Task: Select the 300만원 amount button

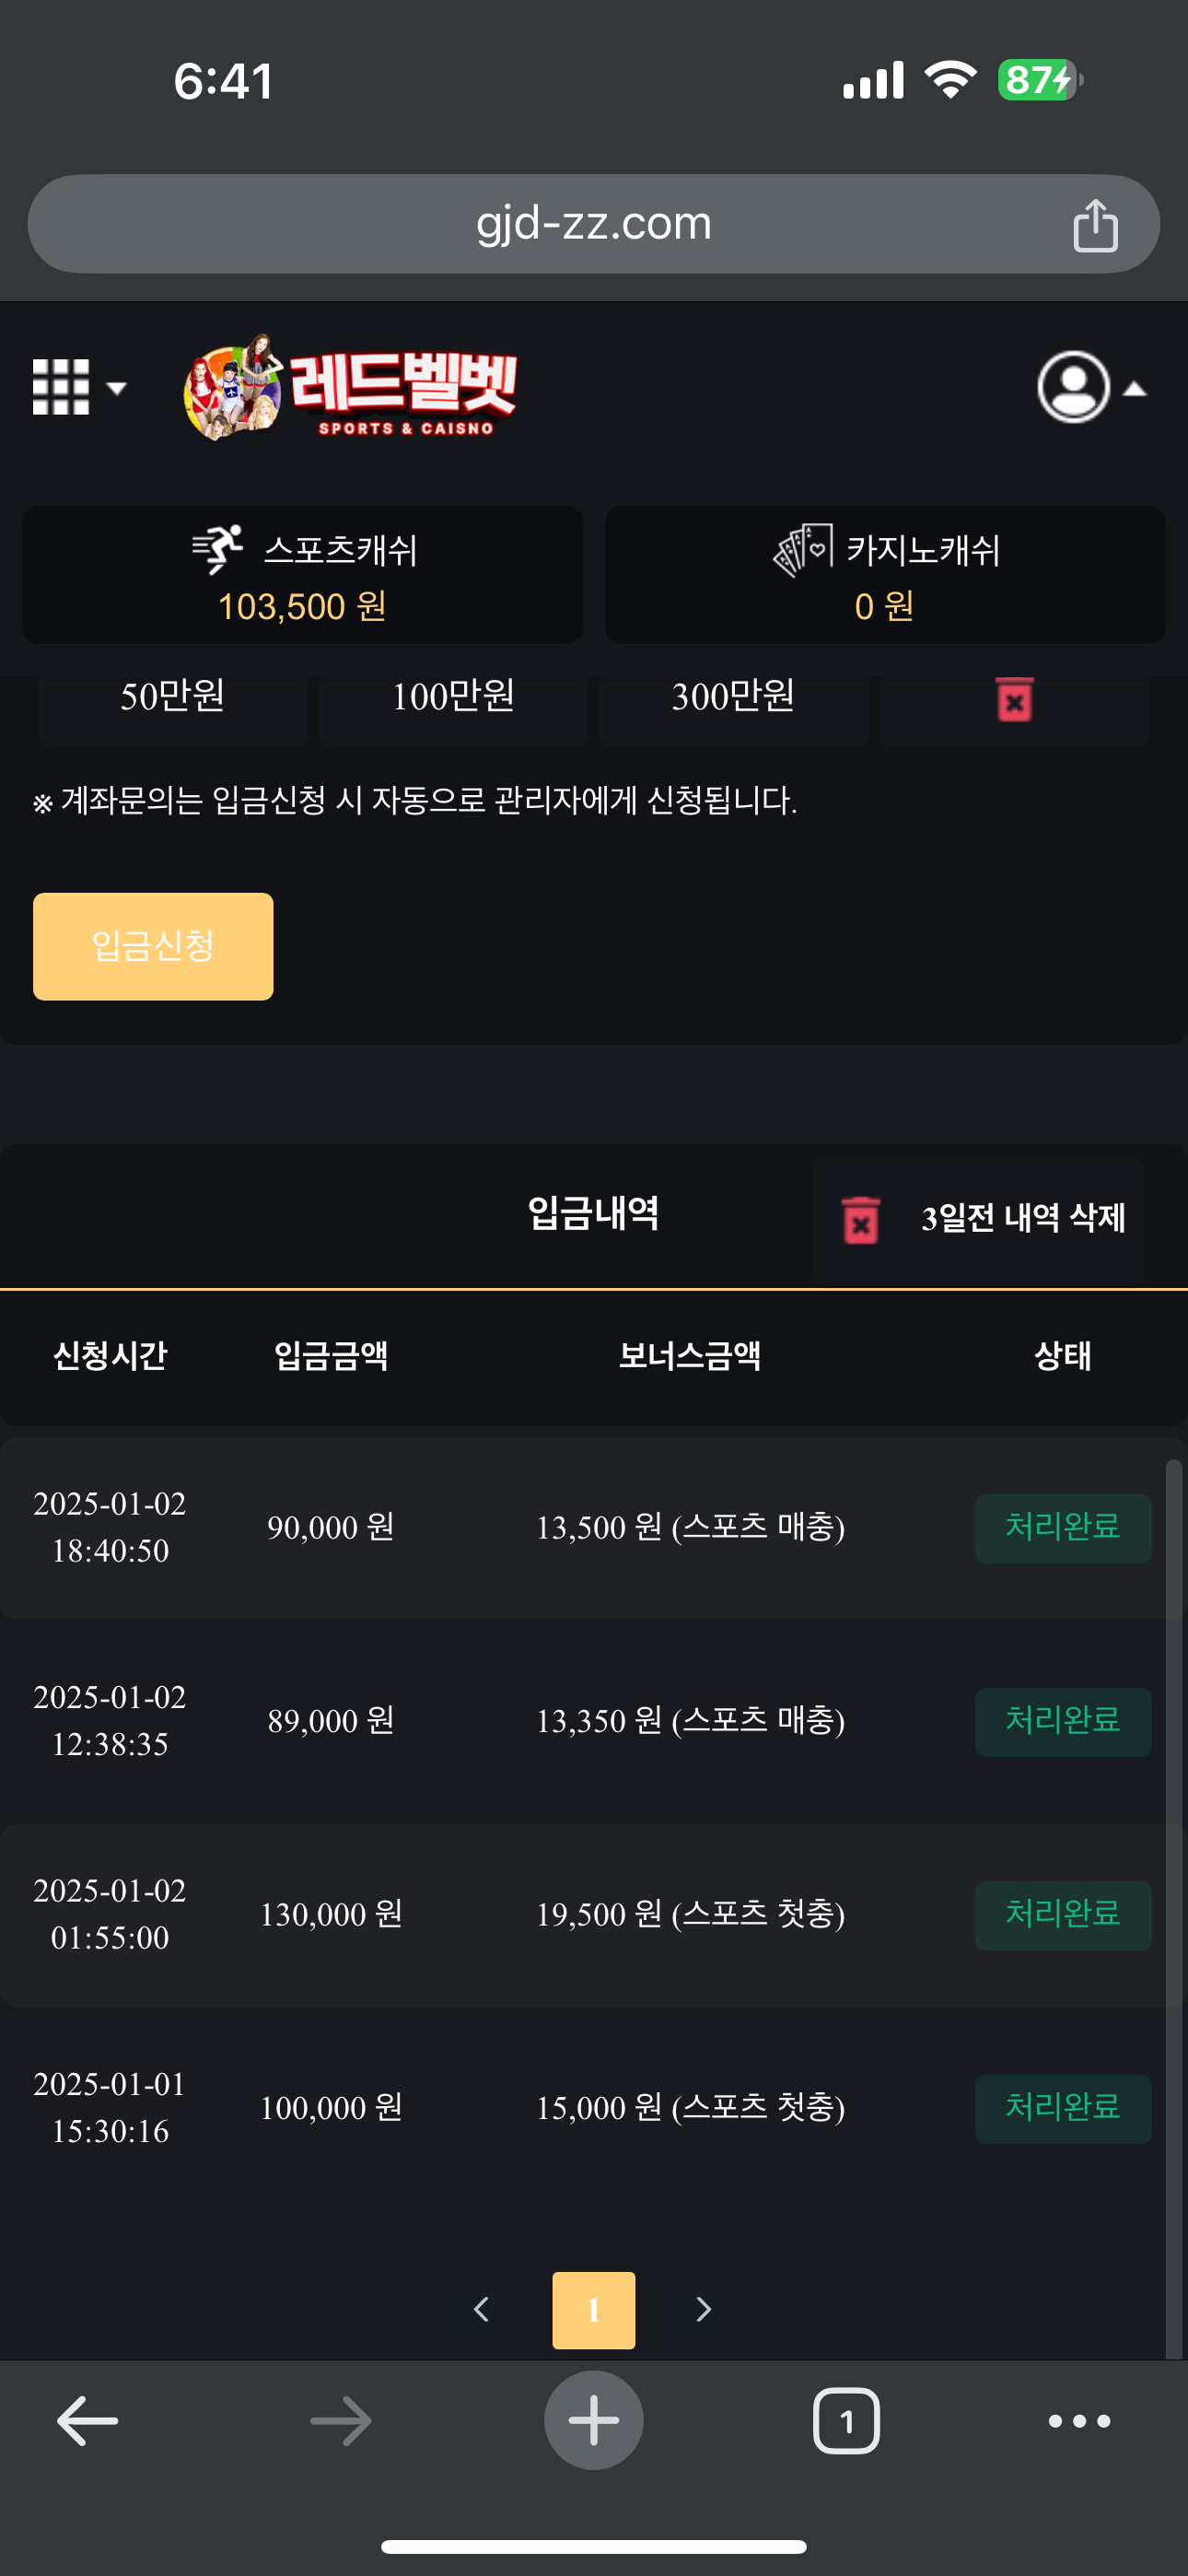Action: 733,697
